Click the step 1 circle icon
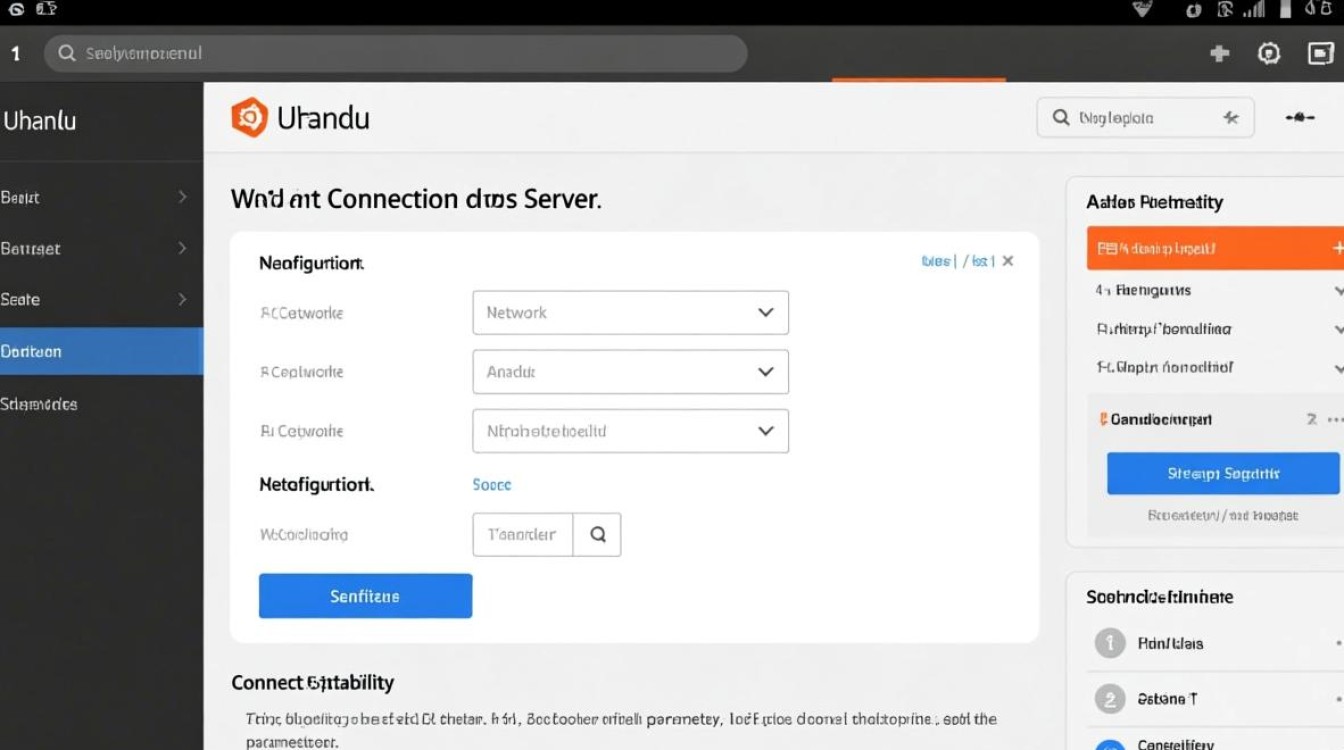The width and height of the screenshot is (1344, 750). (x=1109, y=643)
